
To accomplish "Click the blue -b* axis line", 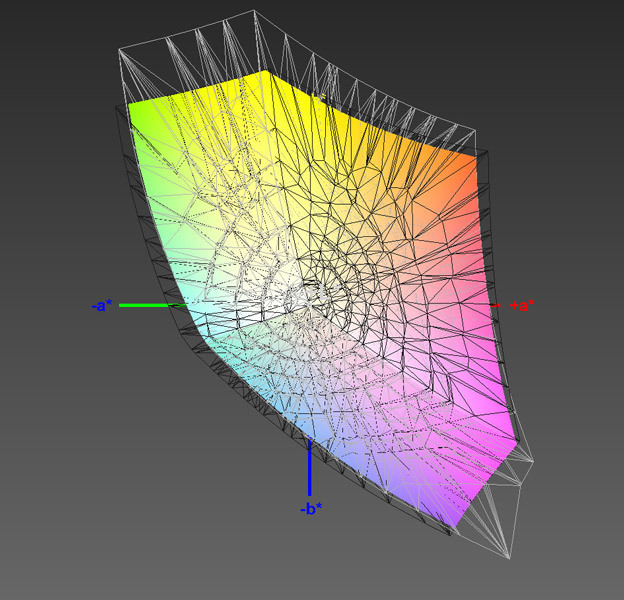I will tap(310, 467).
